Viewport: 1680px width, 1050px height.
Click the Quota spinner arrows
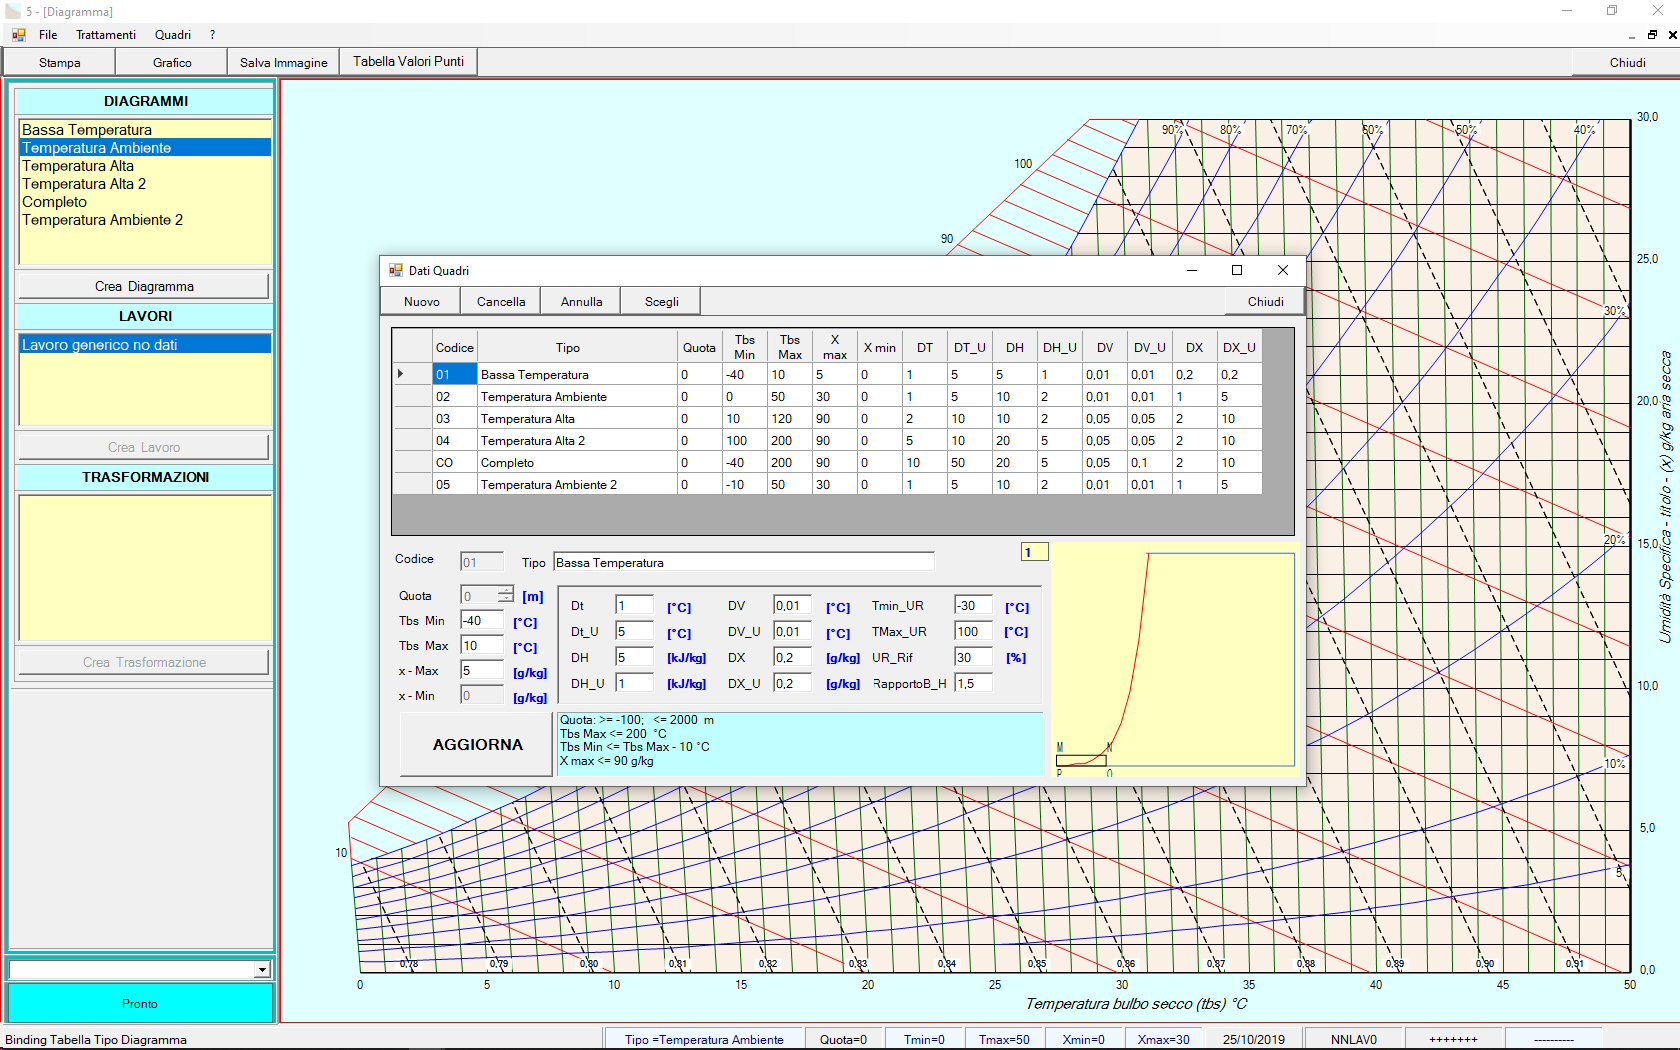tap(506, 595)
